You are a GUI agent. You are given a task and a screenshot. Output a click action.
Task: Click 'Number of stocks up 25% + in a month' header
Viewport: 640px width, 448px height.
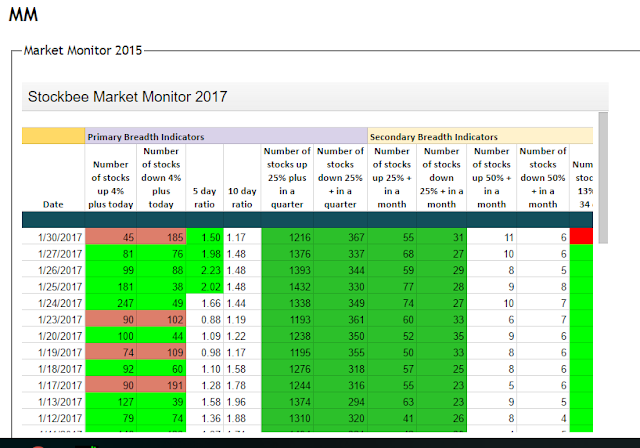coord(392,177)
